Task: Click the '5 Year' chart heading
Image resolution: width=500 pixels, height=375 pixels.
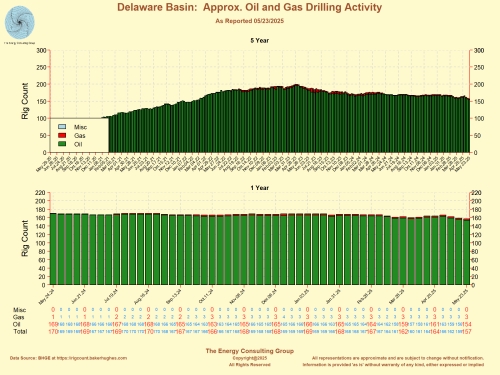Action: [x=260, y=41]
